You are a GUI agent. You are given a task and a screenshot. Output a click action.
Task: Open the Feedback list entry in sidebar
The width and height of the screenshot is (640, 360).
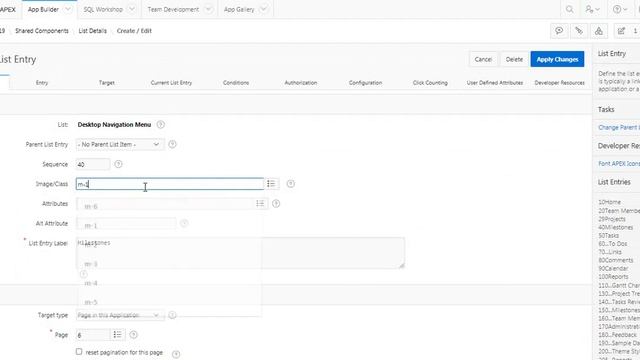tap(618, 335)
